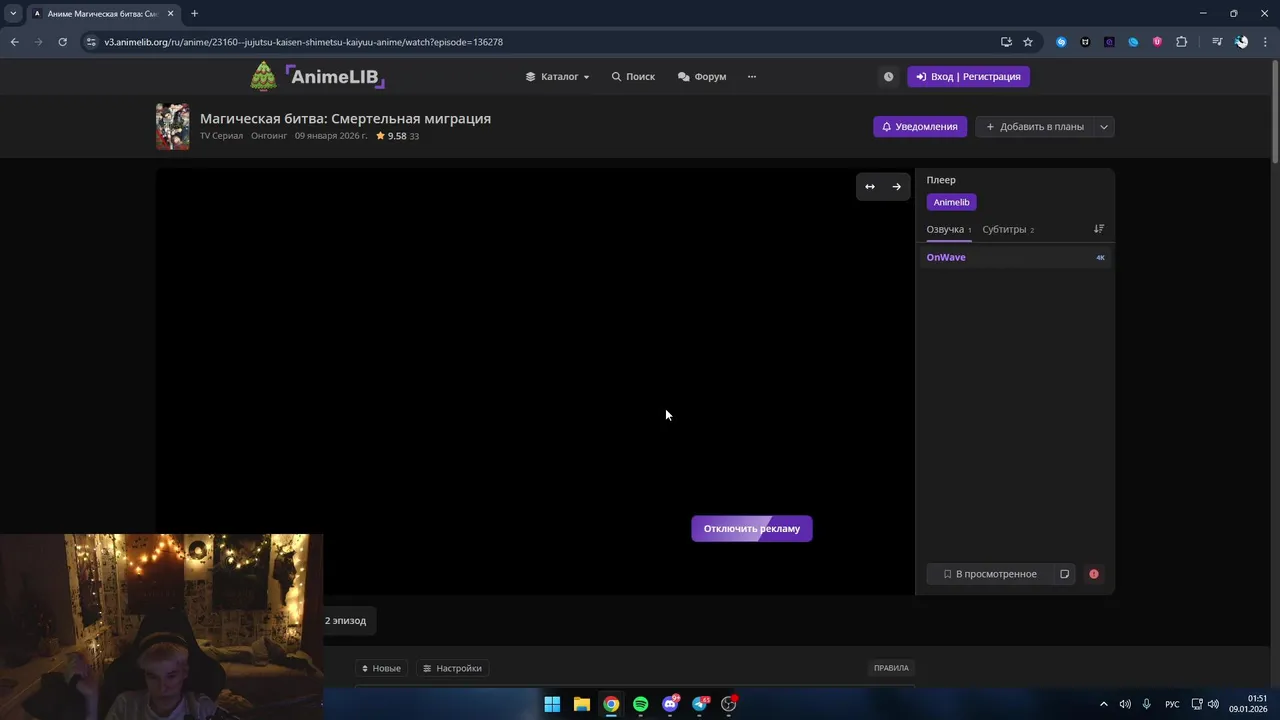1280x720 pixels.
Task: Open the title Магическая битва: Смертельная миграция
Action: (x=345, y=118)
